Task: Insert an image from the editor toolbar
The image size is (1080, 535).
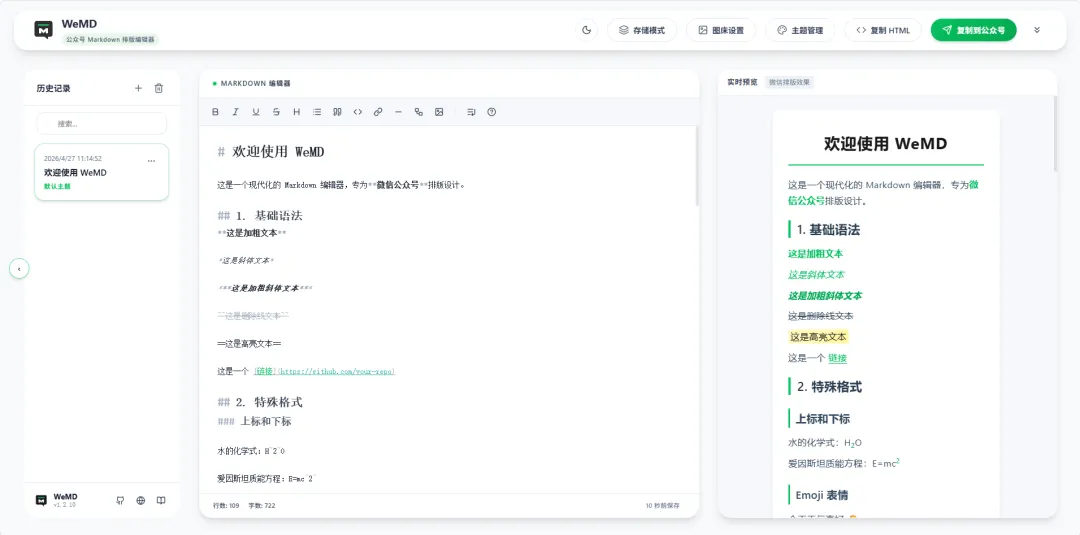Action: click(439, 112)
